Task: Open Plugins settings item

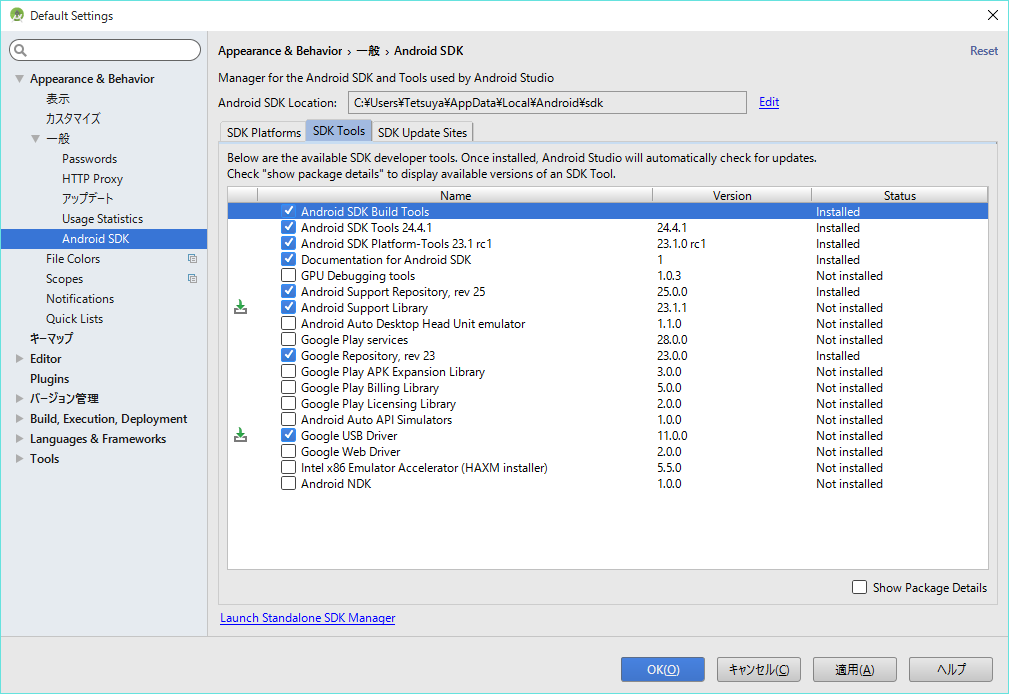Action: pyautogui.click(x=50, y=379)
